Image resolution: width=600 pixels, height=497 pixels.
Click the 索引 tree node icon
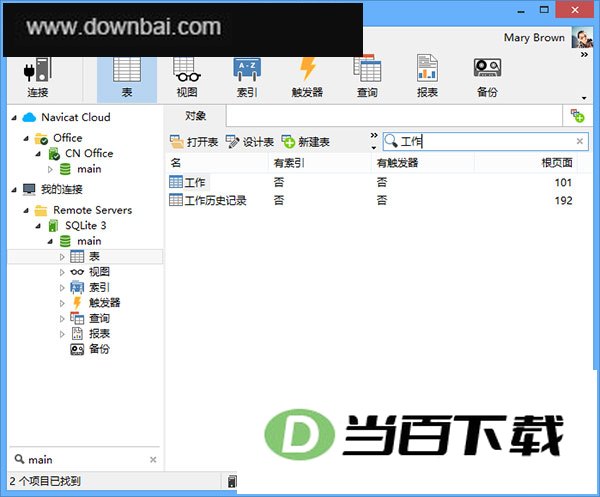(x=77, y=287)
